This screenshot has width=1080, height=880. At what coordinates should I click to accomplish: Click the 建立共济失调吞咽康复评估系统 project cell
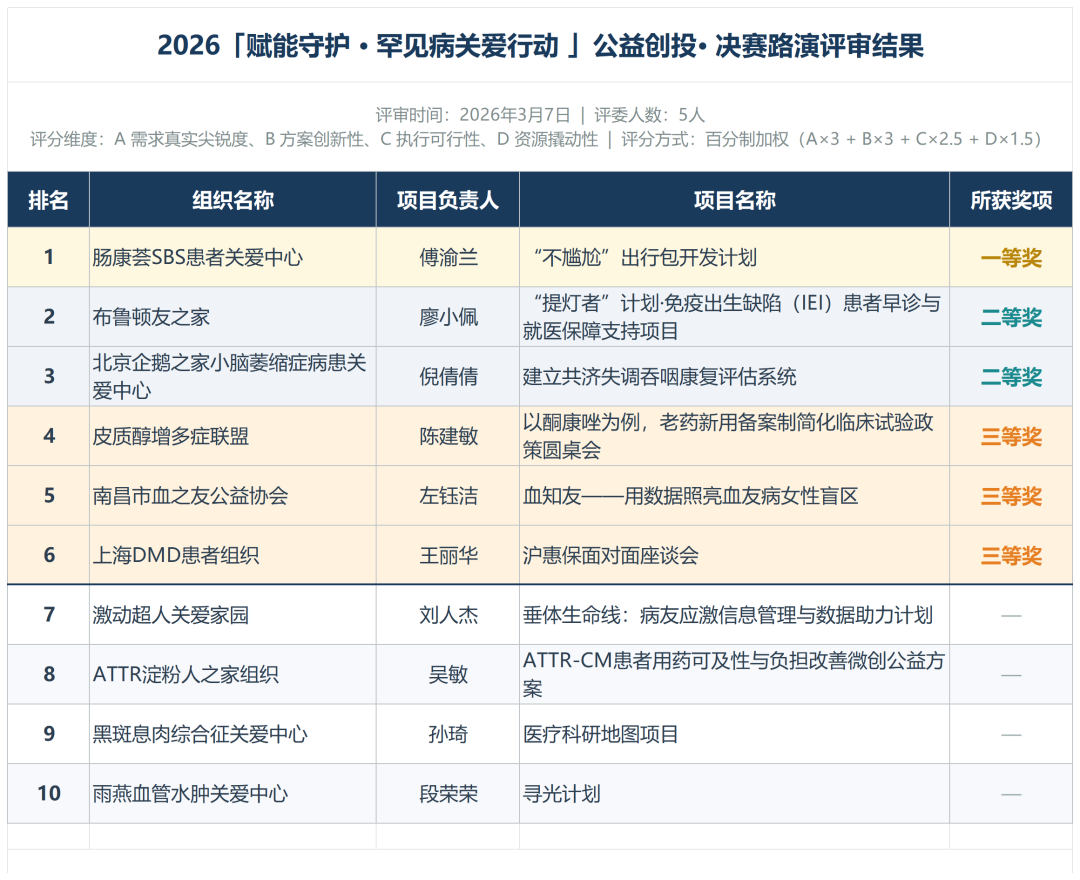[660, 377]
